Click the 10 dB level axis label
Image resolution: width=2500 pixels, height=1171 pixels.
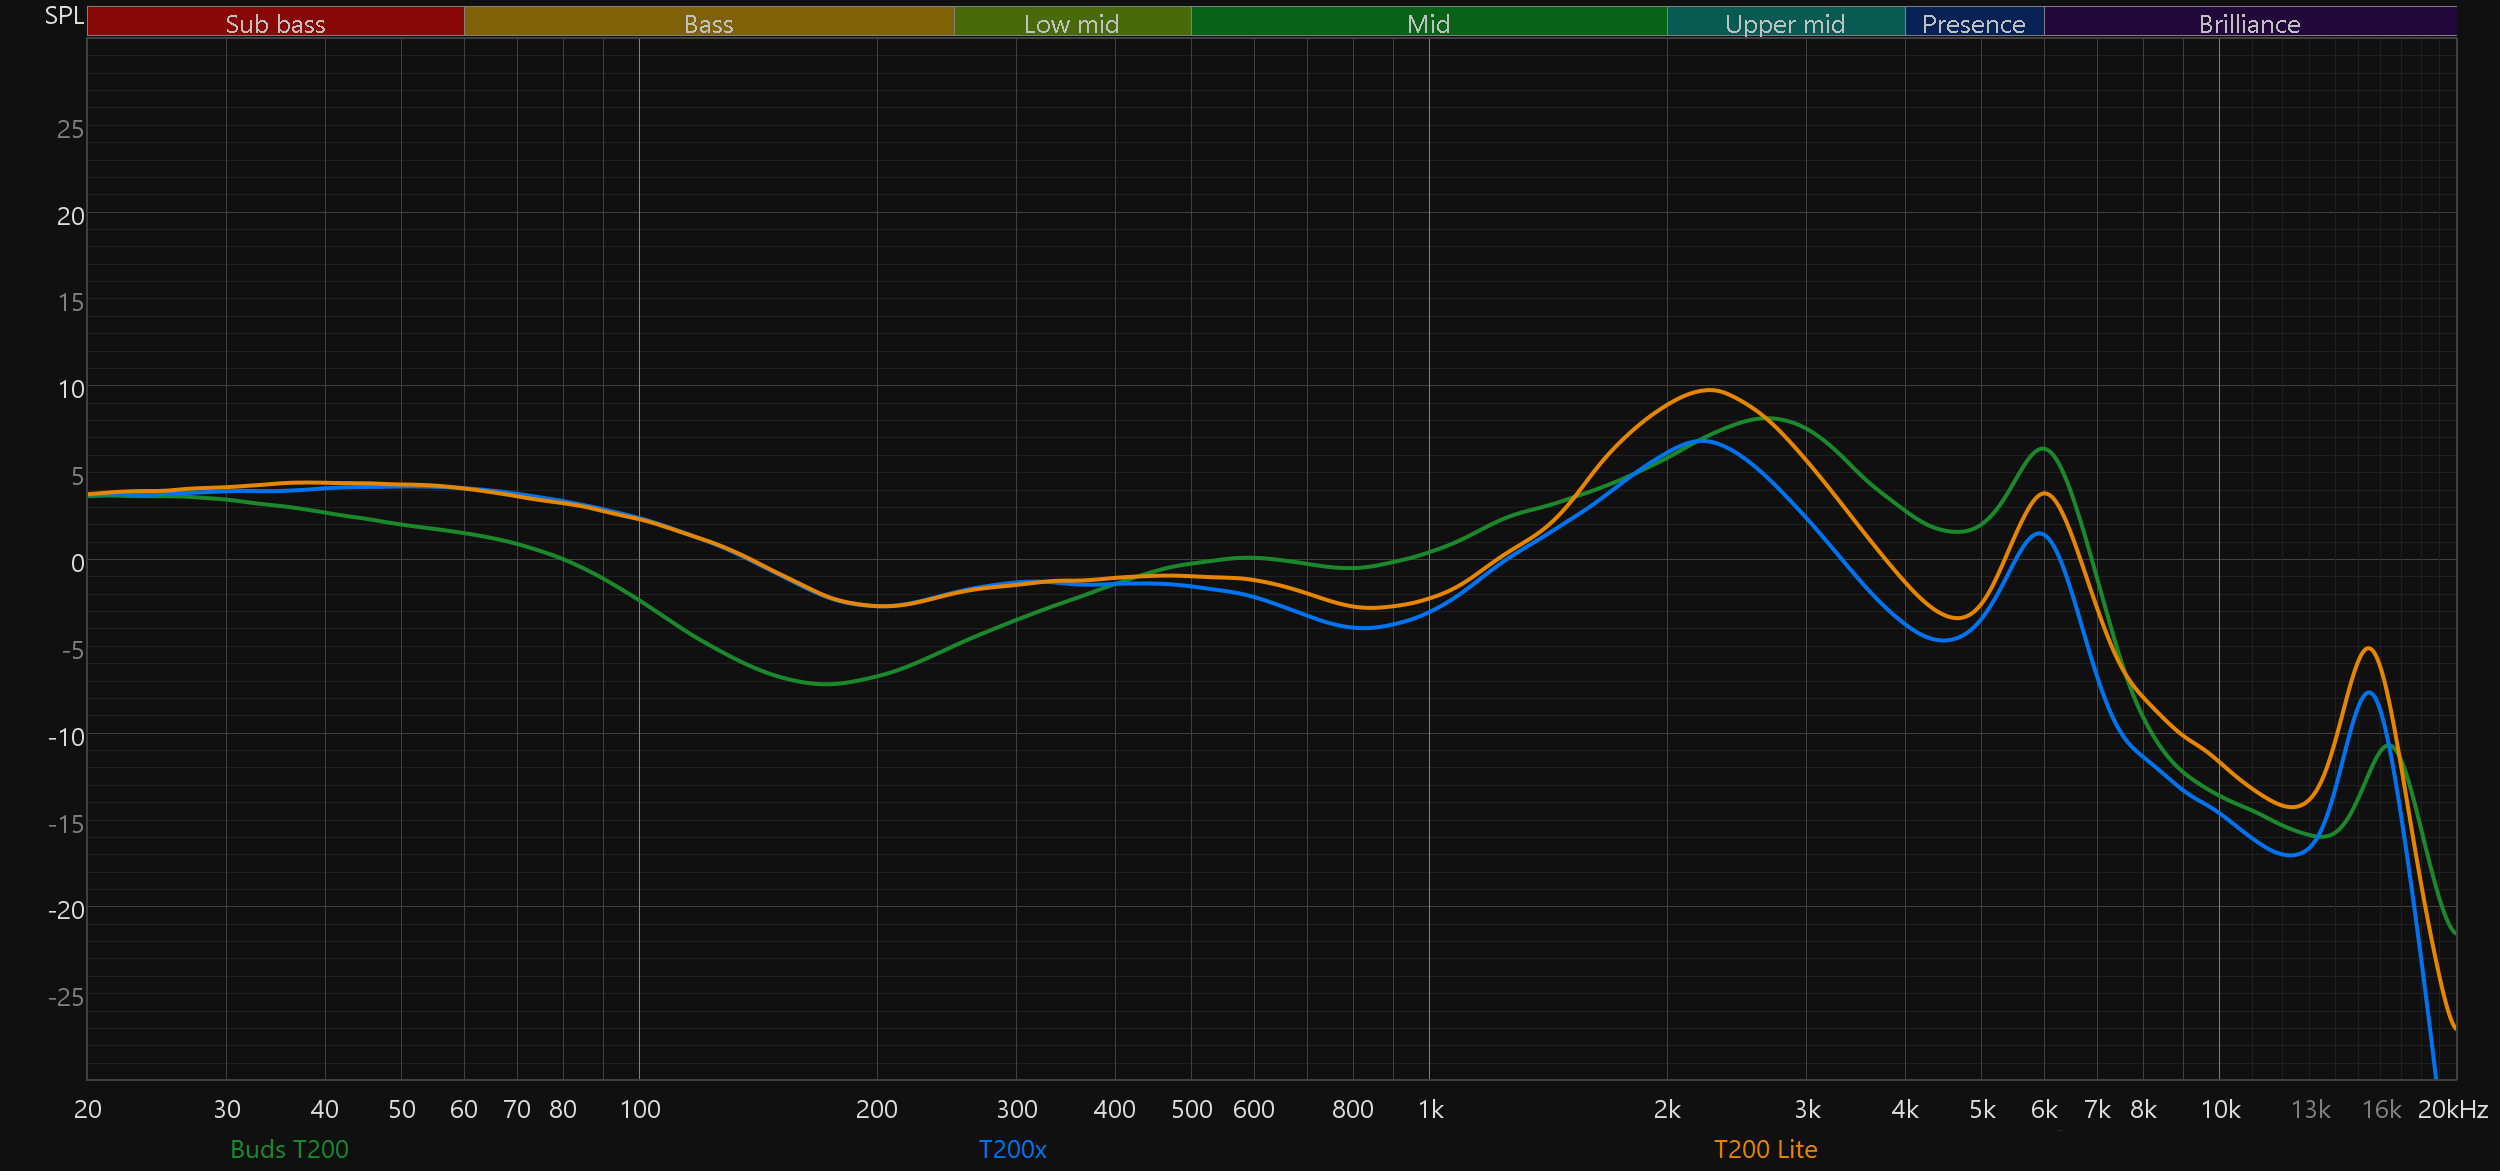point(71,389)
